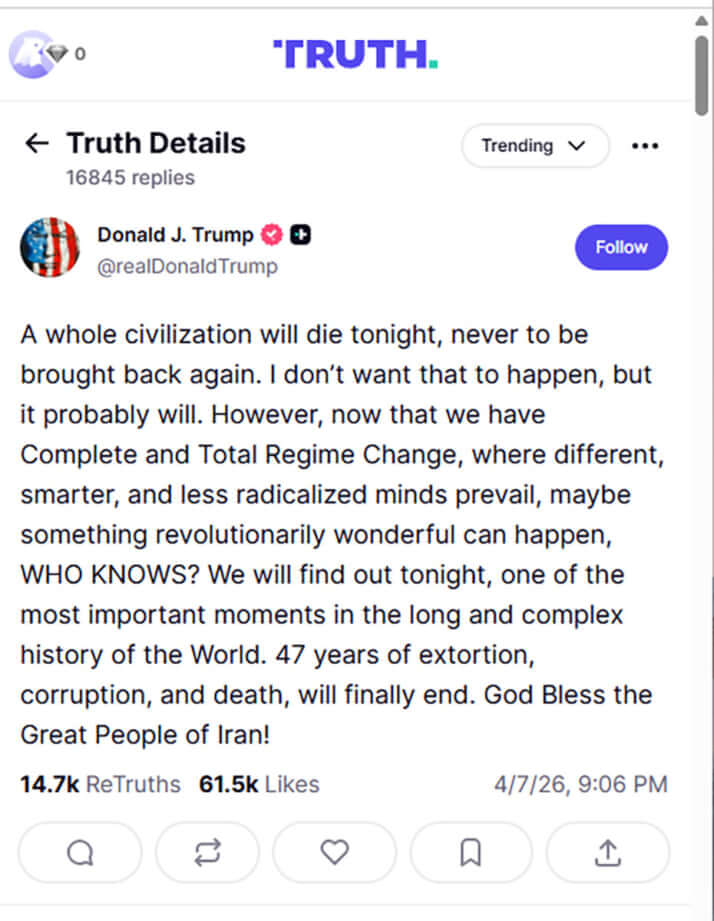Open the three-dot options menu
This screenshot has width=714, height=921.
click(645, 147)
